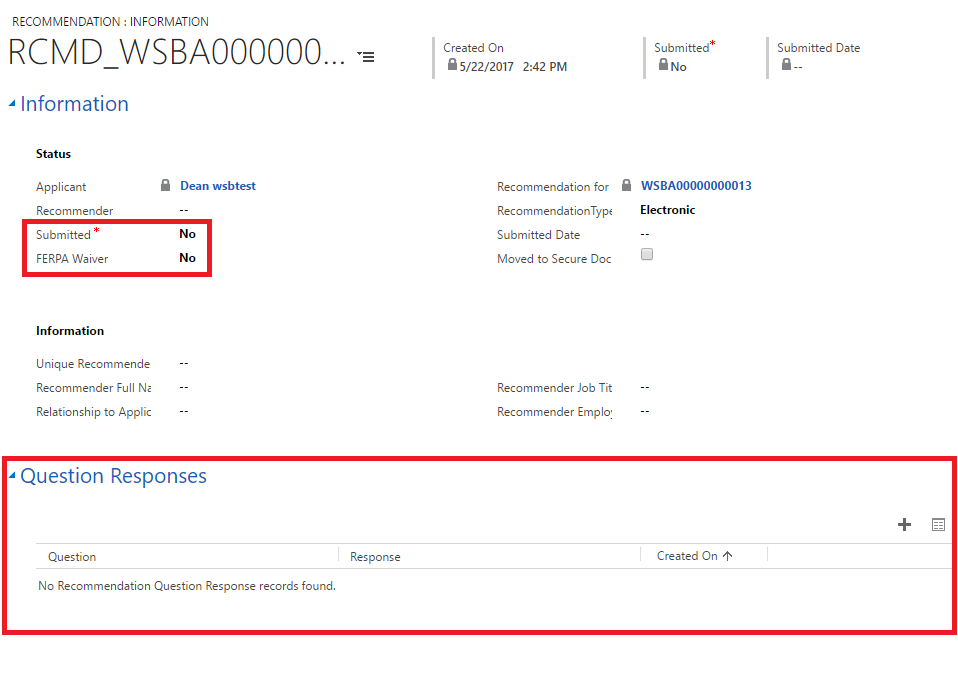Sort grid by Question column header
The height and width of the screenshot is (687, 958).
point(72,557)
